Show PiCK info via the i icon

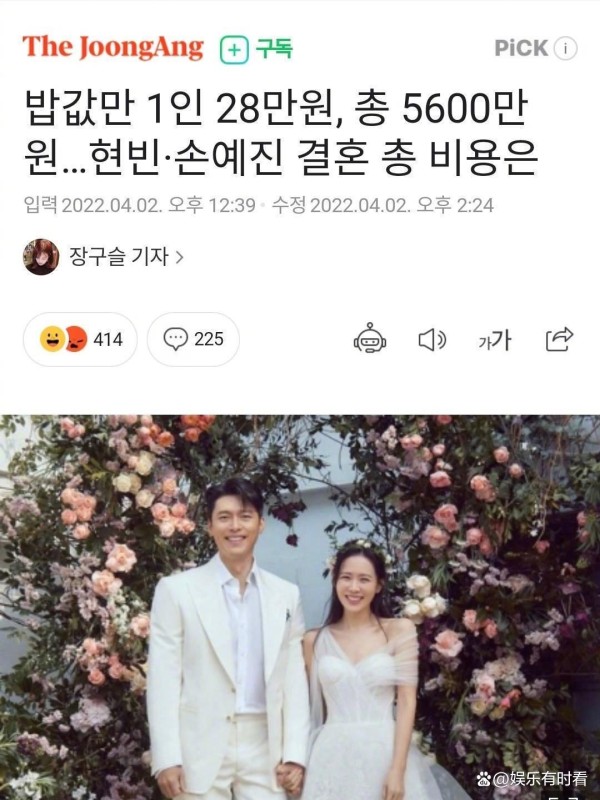[565, 49]
